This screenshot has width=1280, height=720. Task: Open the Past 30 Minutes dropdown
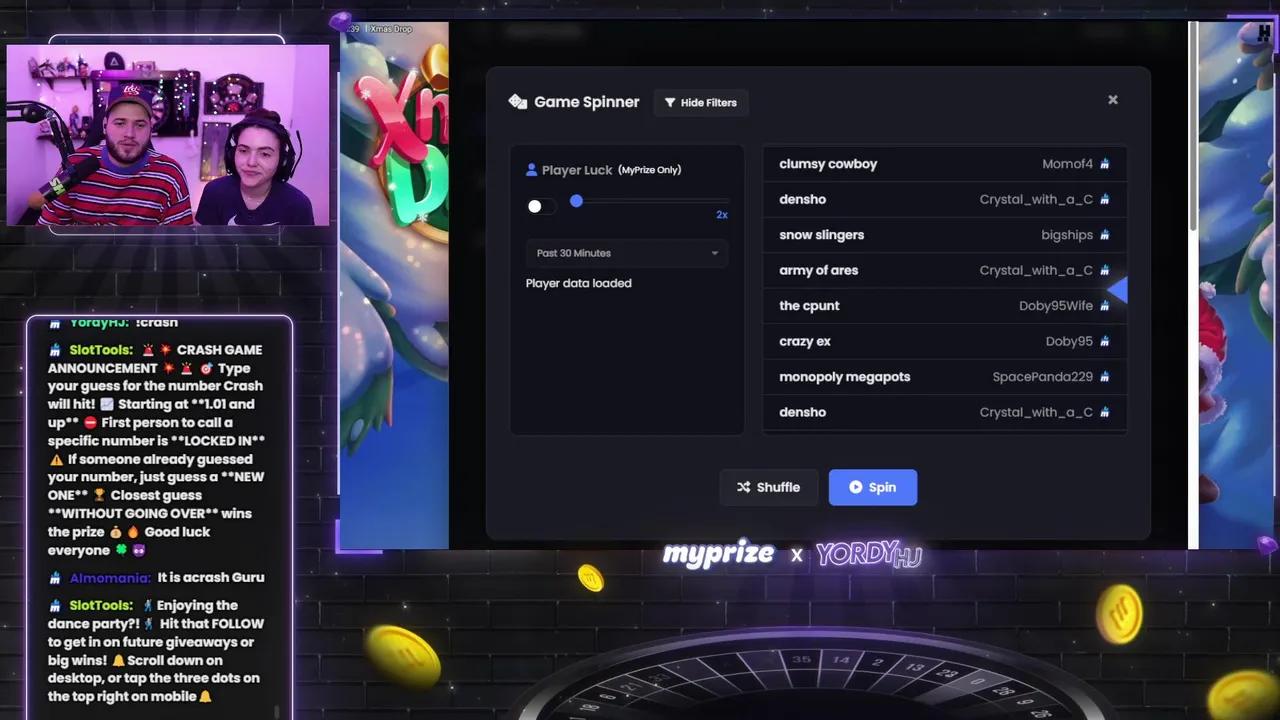tap(627, 253)
